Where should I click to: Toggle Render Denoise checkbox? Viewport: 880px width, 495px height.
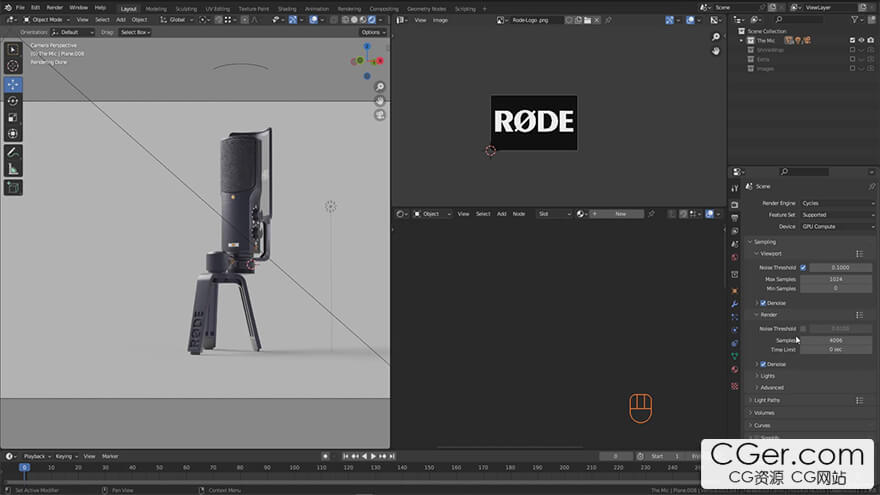tap(763, 364)
